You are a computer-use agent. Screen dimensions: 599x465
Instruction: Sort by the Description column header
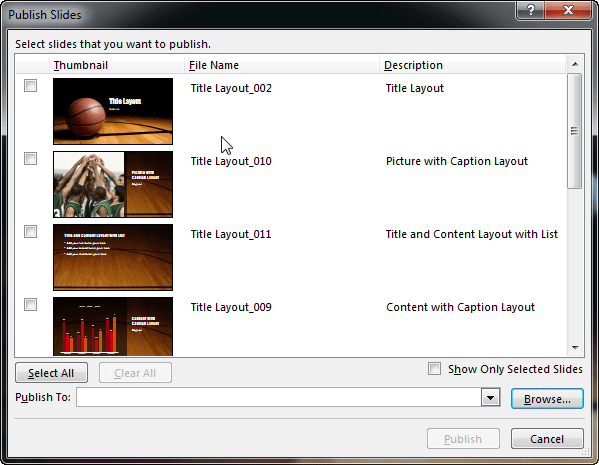(x=472, y=65)
